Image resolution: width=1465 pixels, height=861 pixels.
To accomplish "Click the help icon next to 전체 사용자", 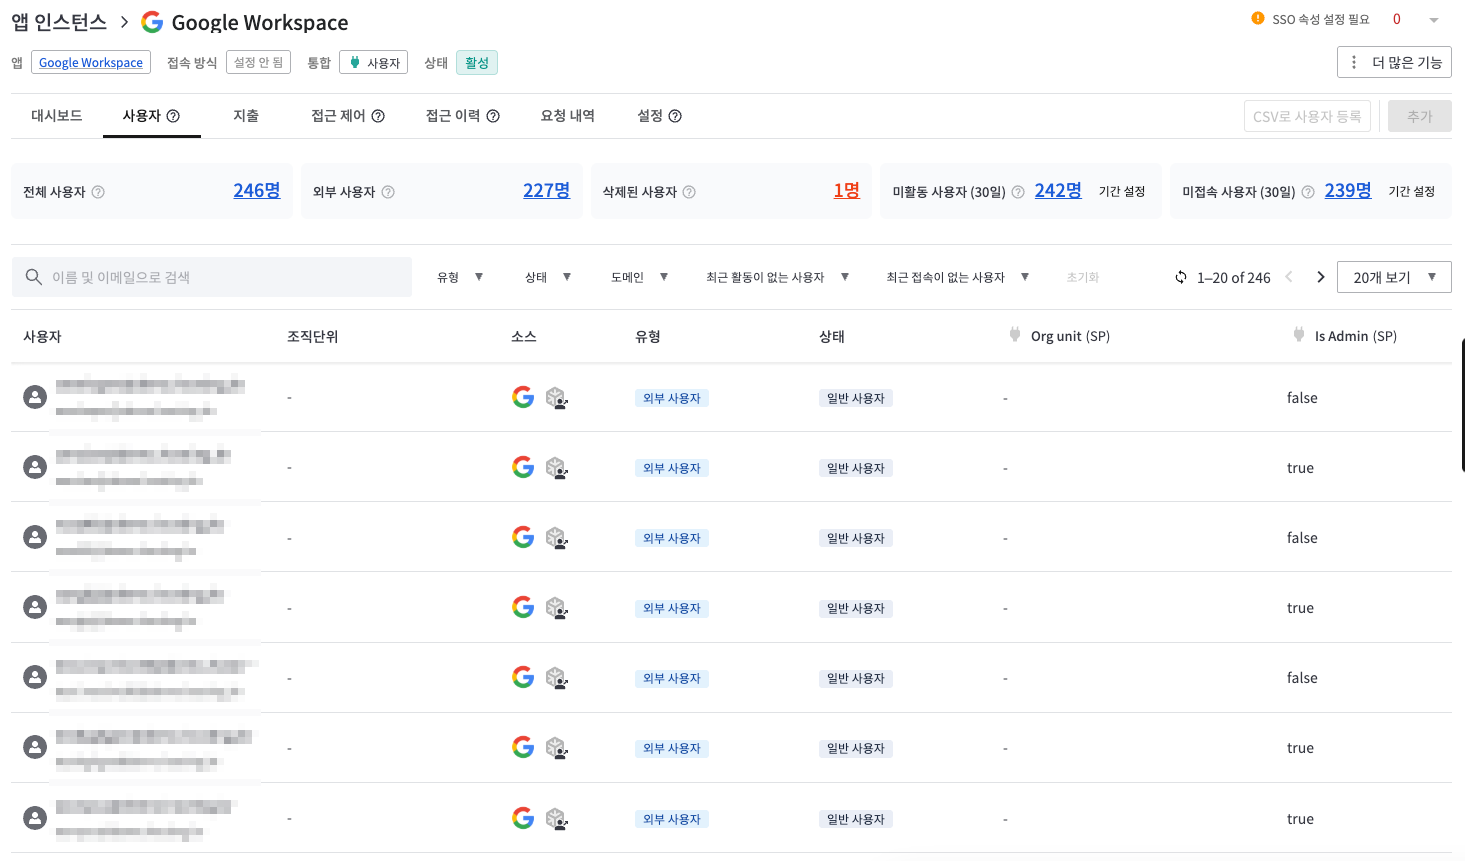I will click(98, 192).
